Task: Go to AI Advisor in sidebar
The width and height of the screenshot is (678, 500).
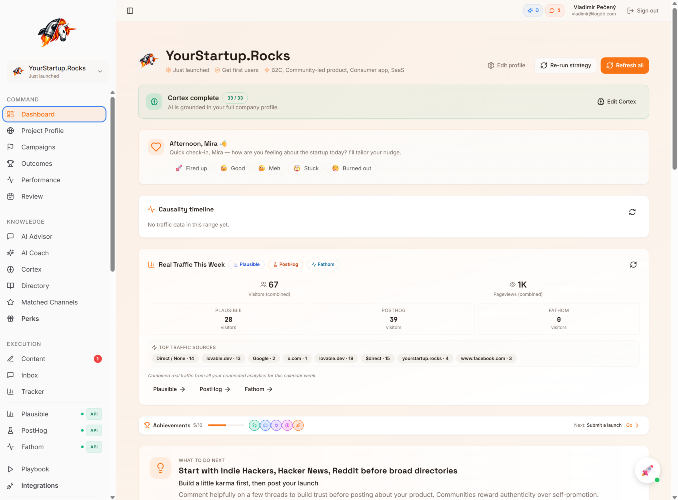Action: tap(37, 237)
